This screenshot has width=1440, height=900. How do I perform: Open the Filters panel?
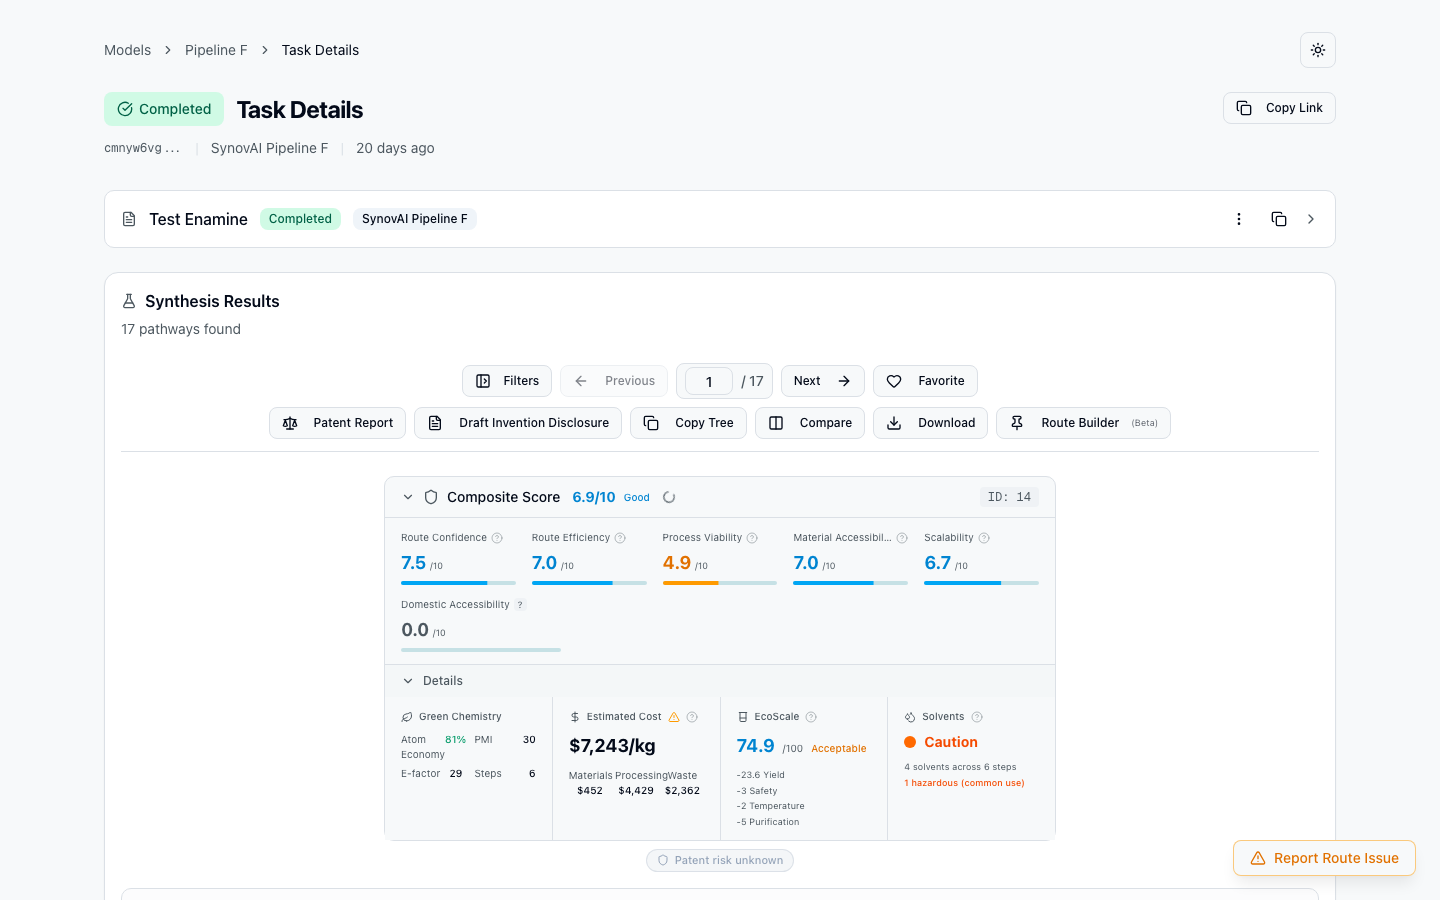tap(507, 381)
